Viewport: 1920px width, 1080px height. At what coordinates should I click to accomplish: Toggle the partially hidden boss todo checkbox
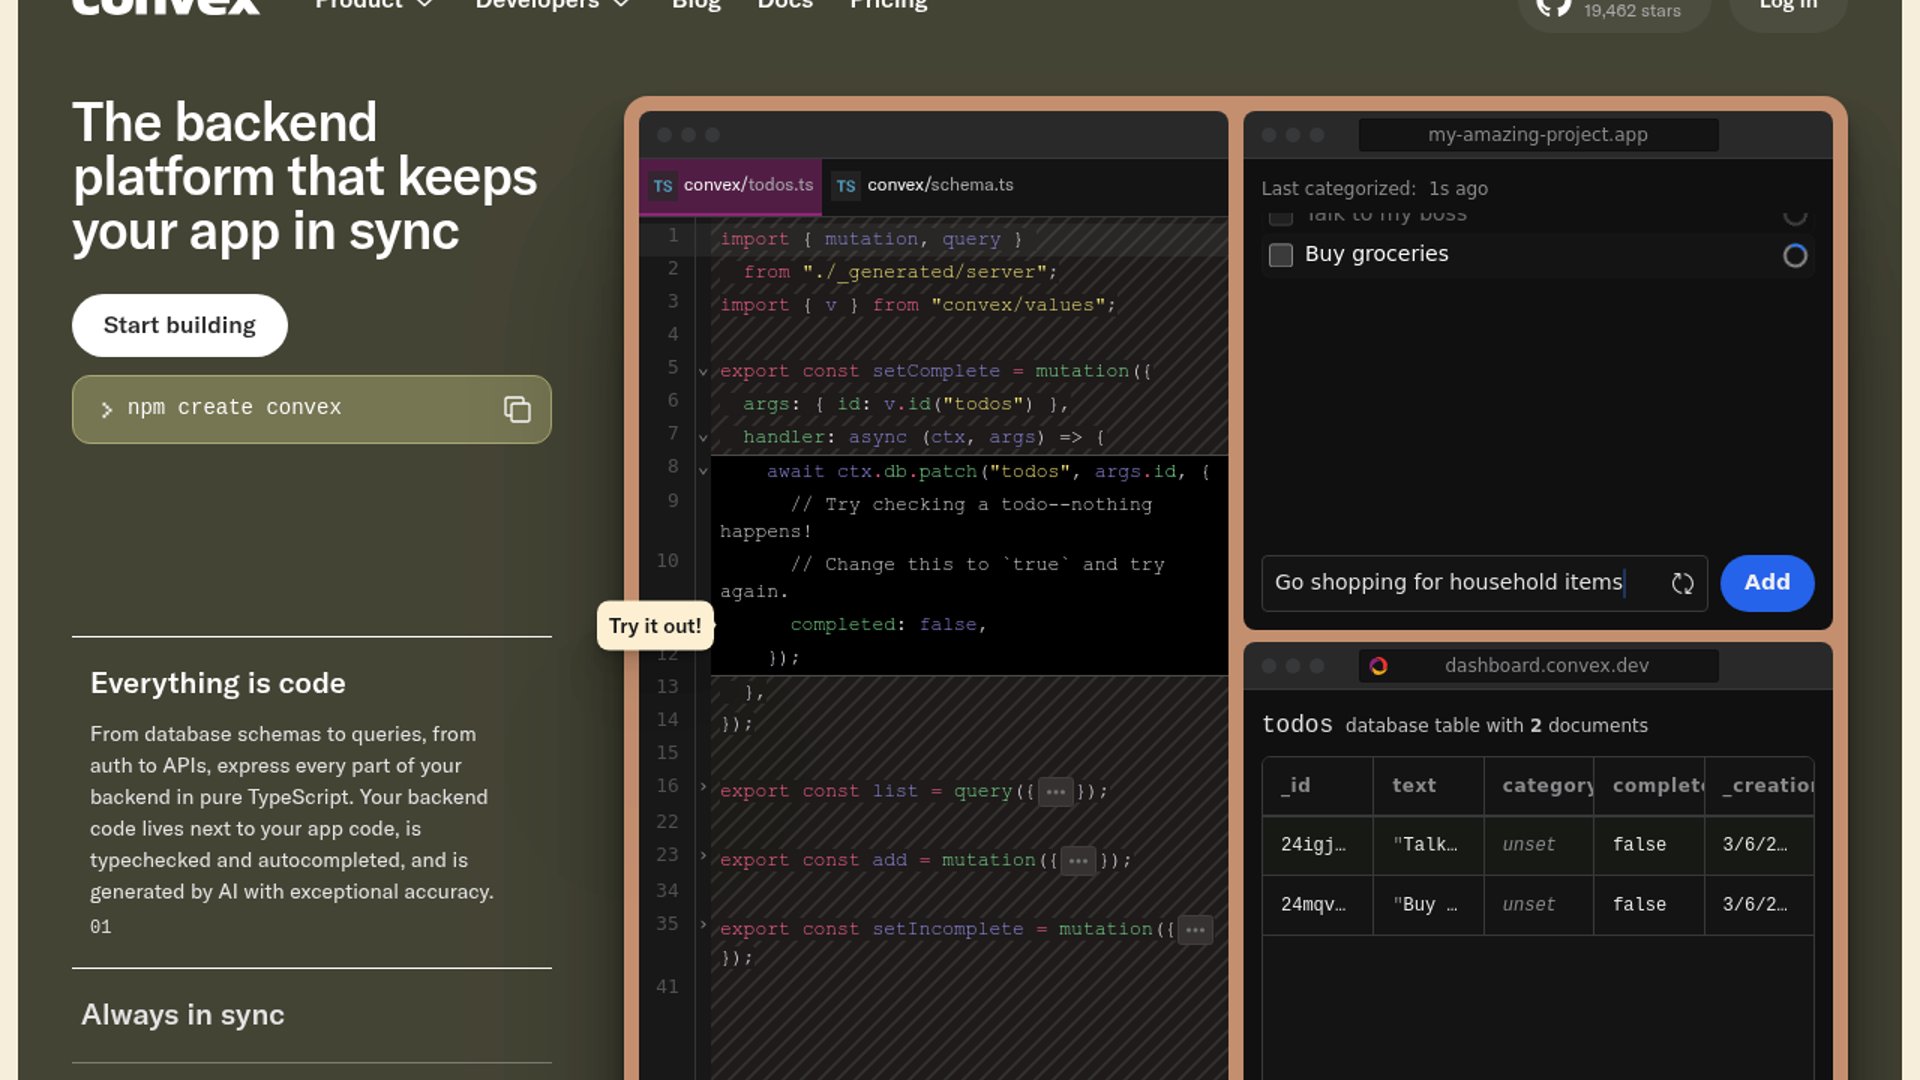click(1281, 217)
